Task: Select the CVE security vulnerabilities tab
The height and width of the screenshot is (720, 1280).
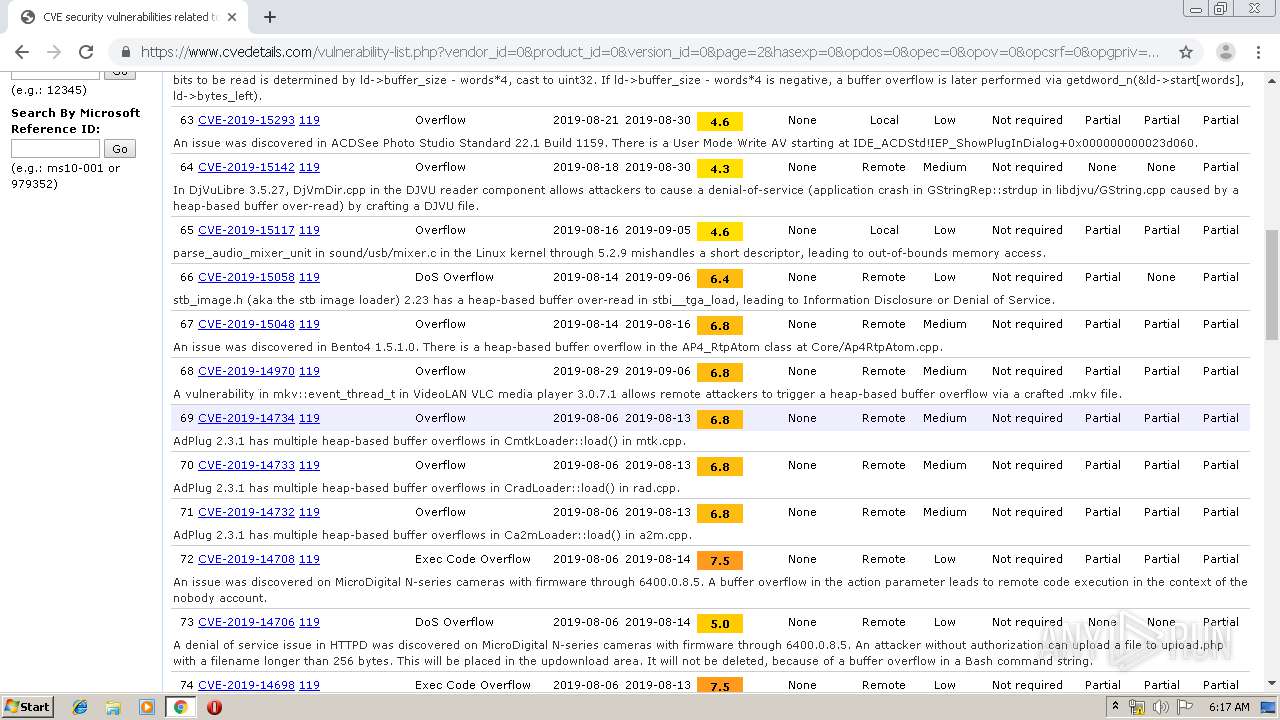Action: click(x=130, y=17)
